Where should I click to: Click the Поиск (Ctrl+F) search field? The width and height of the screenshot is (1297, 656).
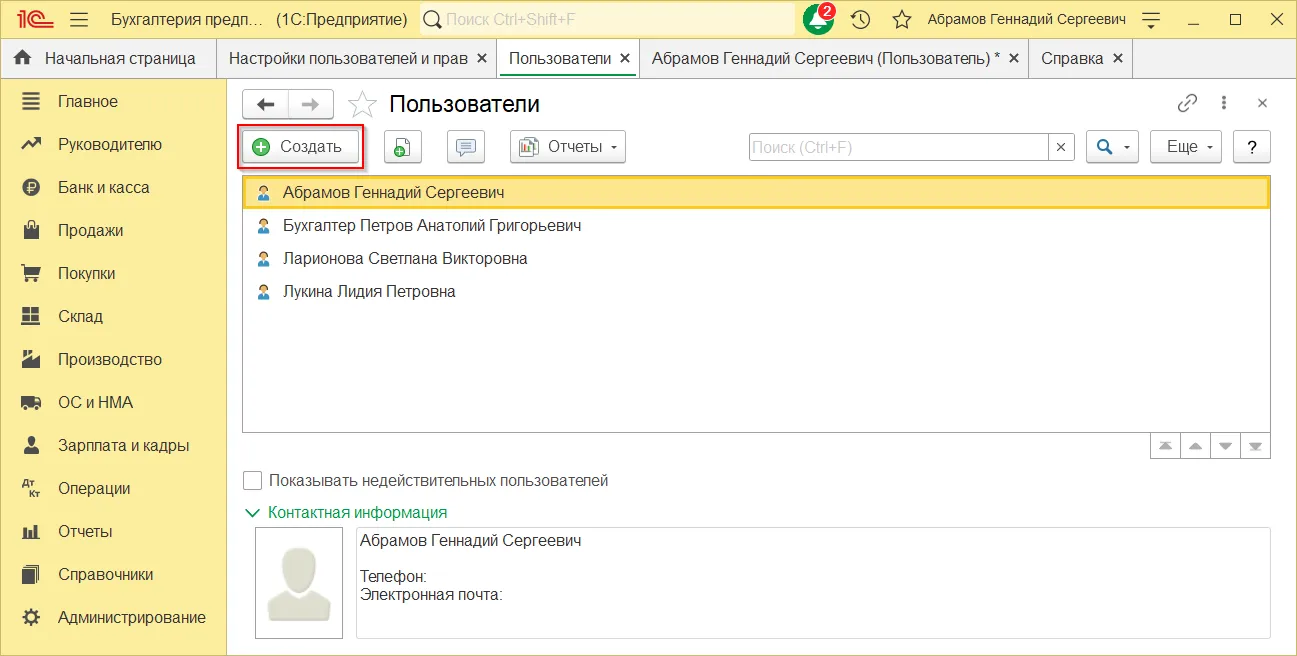coord(898,147)
